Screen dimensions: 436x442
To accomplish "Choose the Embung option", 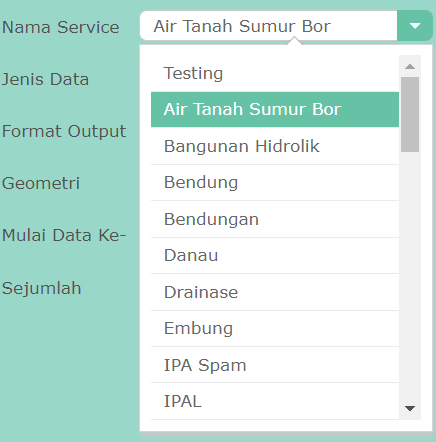I will click(275, 328).
